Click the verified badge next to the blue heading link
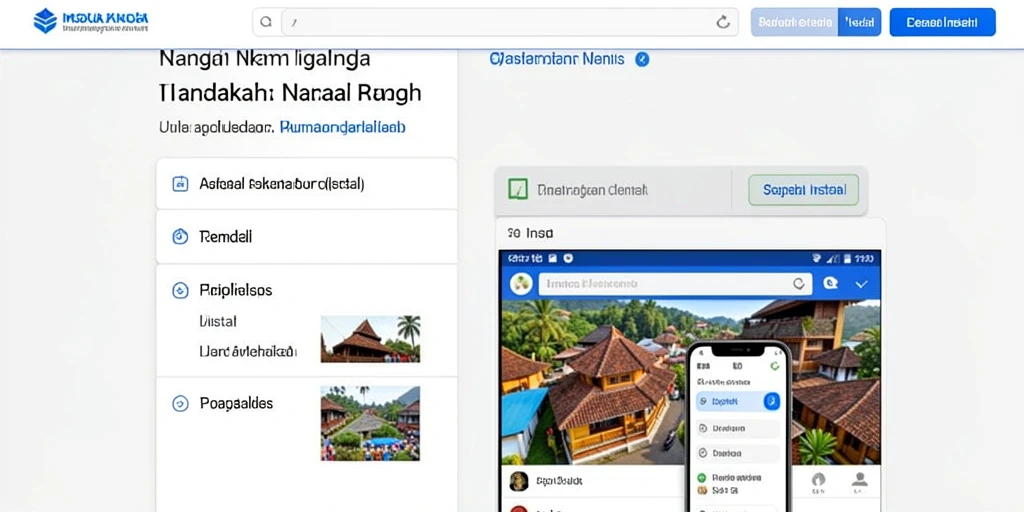 pos(643,59)
